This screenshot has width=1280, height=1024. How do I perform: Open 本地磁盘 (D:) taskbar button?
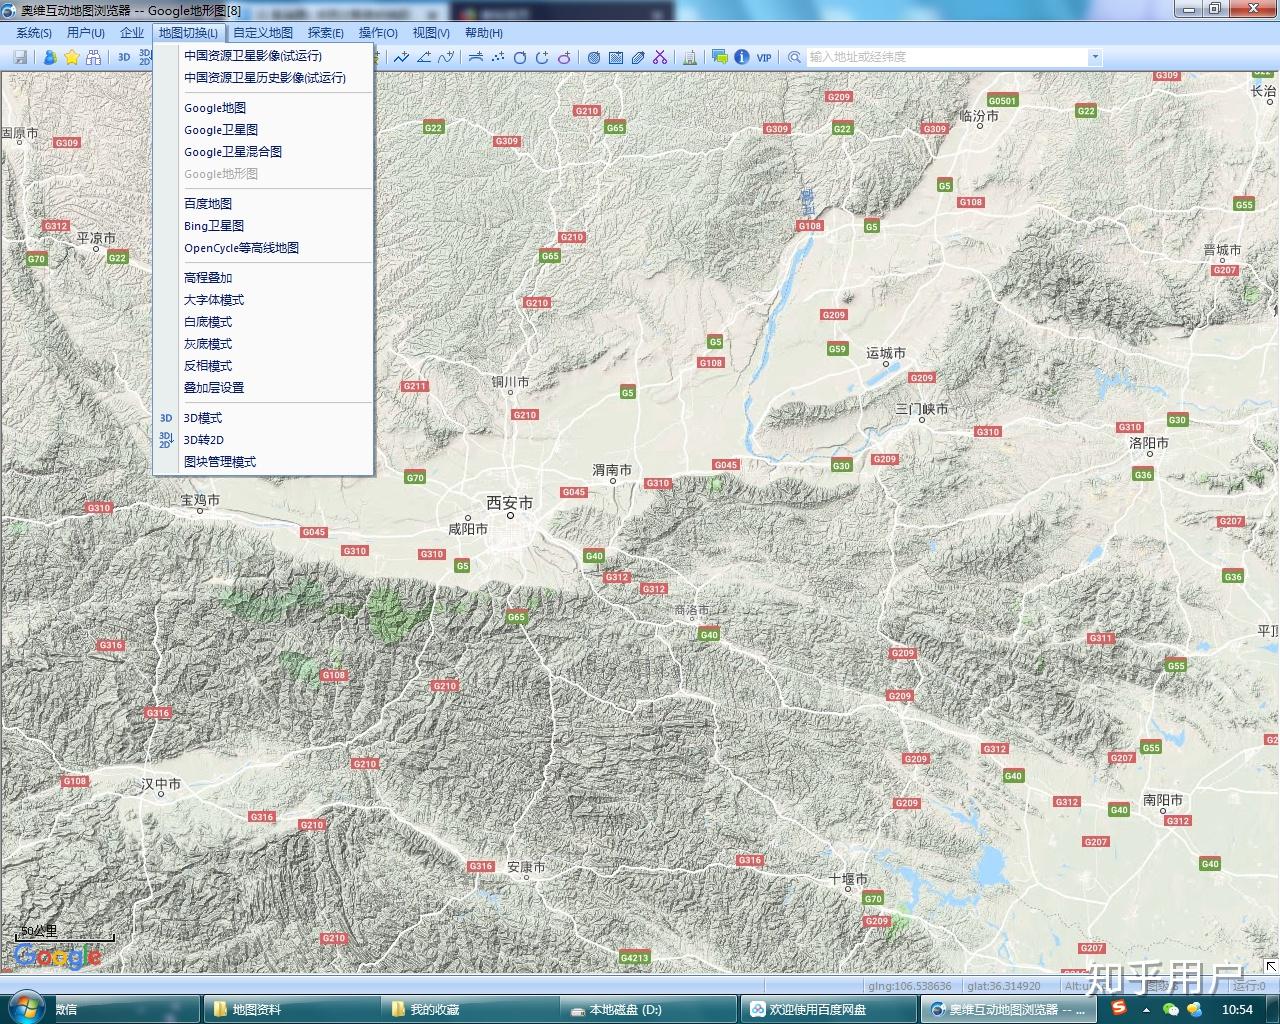(x=647, y=1009)
